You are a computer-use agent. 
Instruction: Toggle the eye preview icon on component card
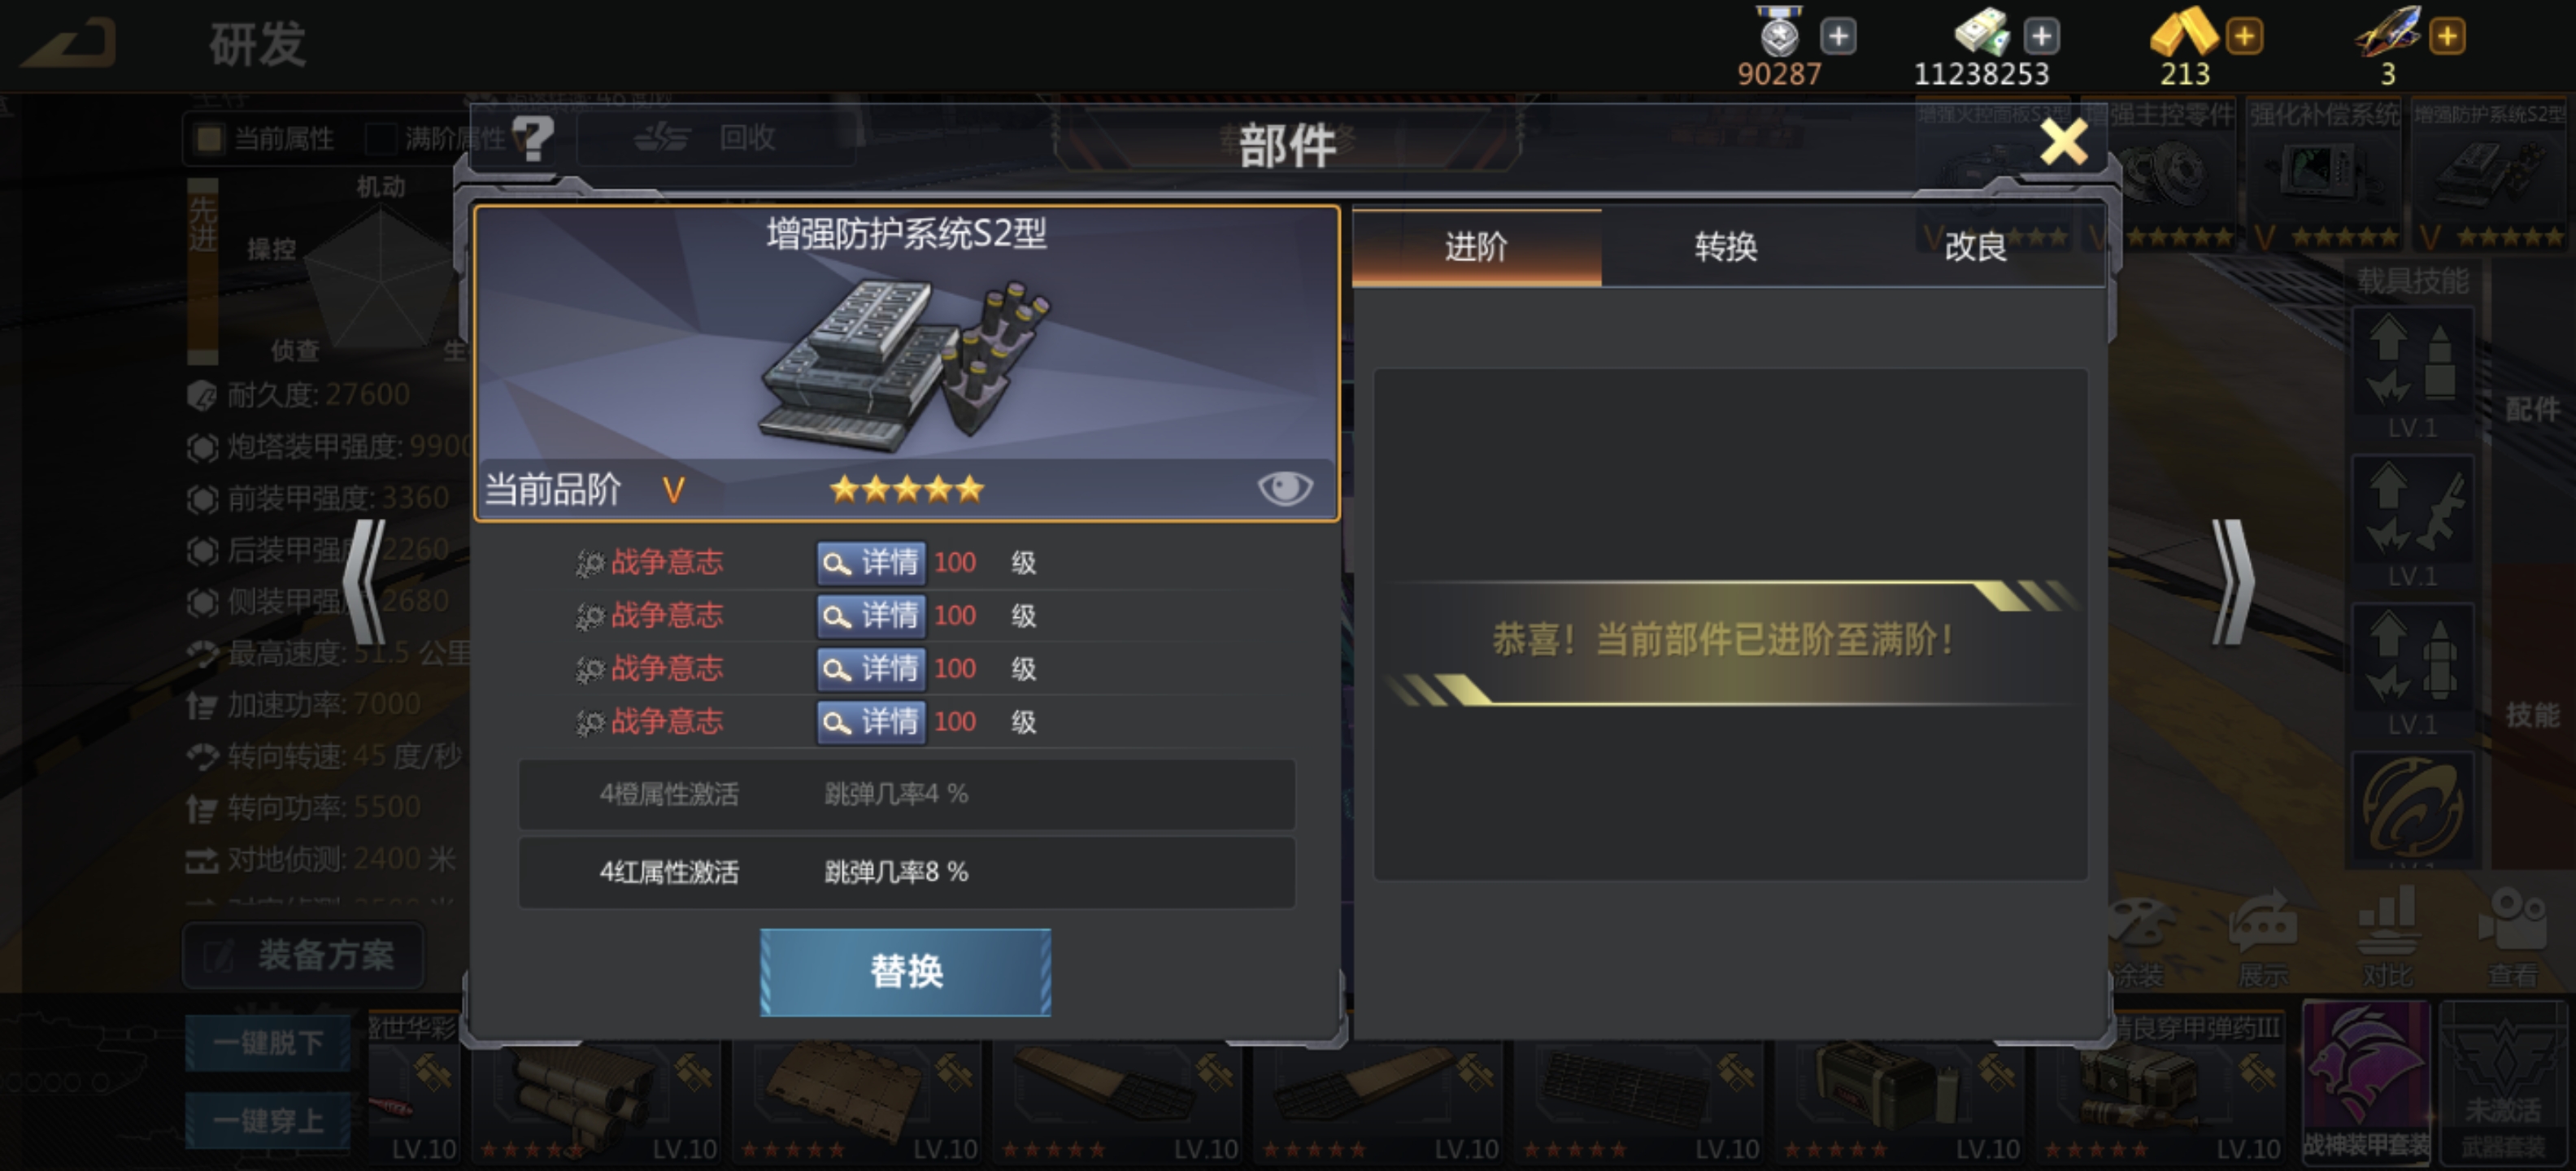tap(1285, 488)
